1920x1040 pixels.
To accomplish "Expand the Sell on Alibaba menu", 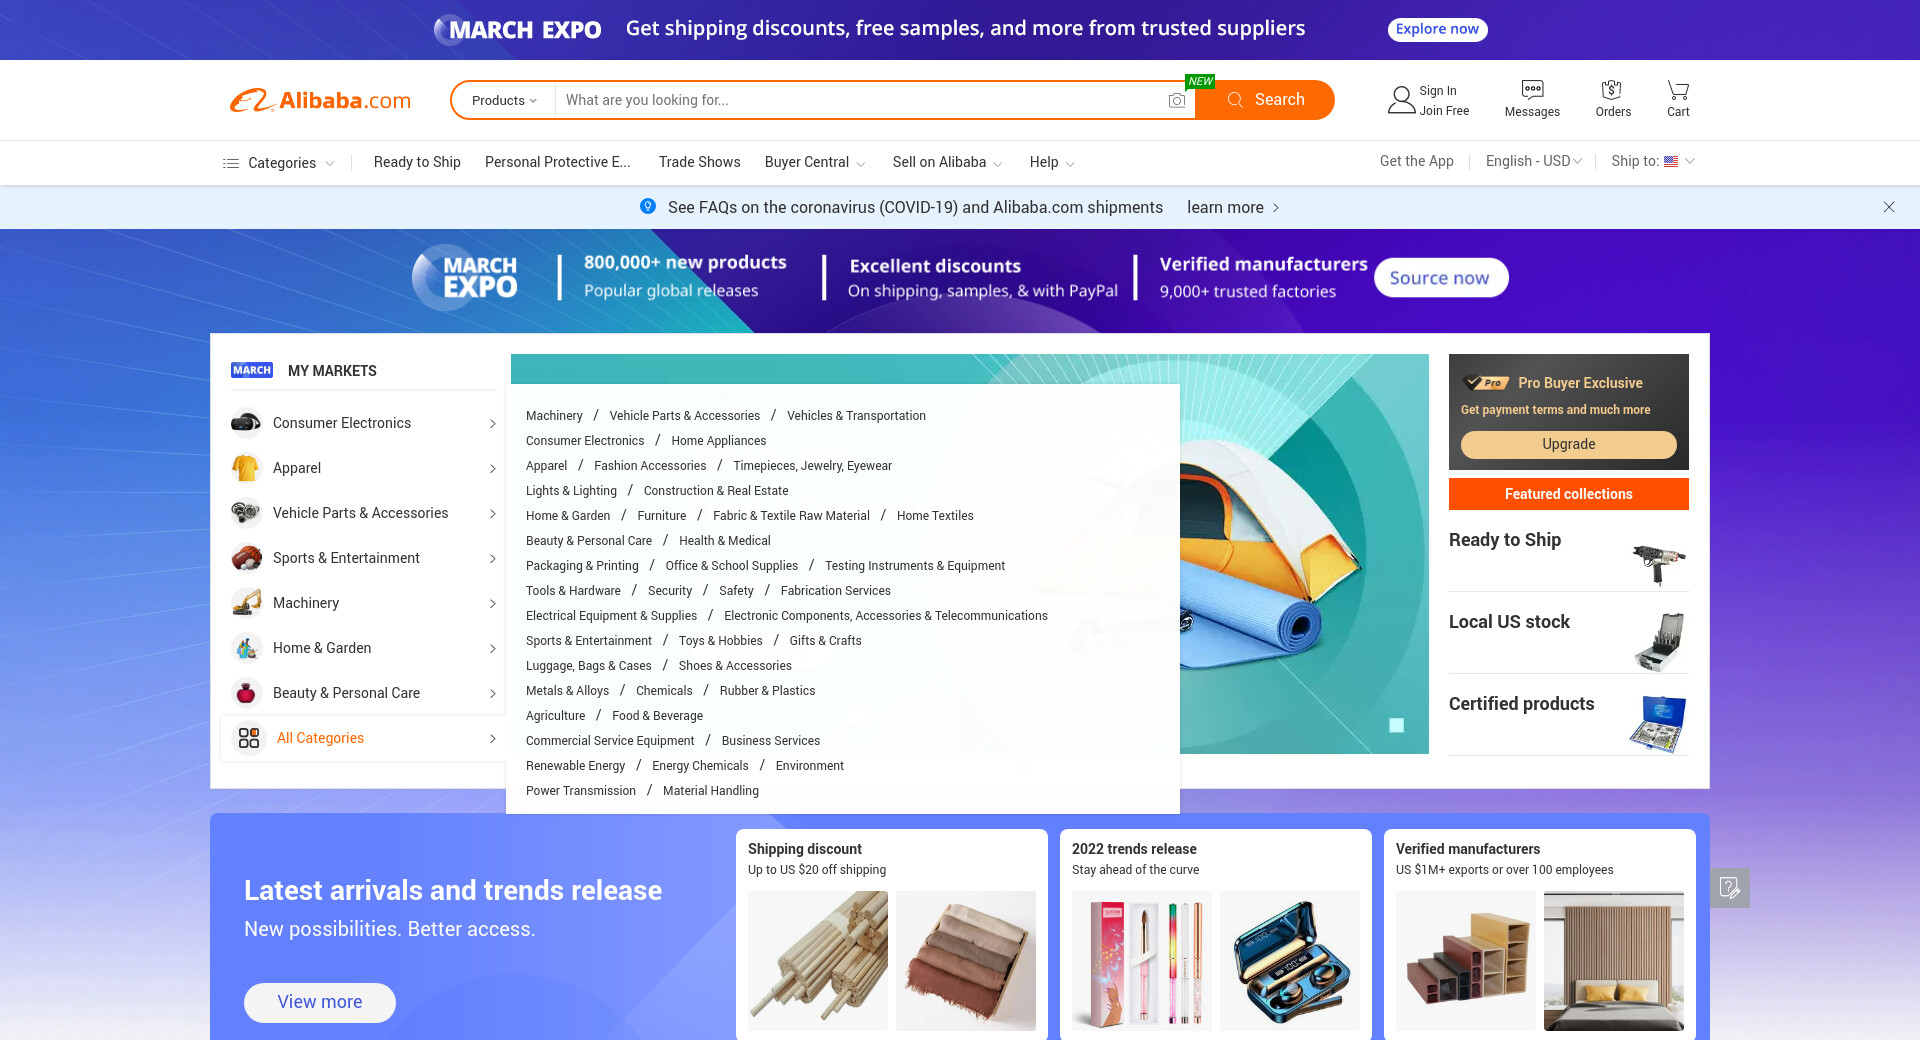I will [998, 163].
